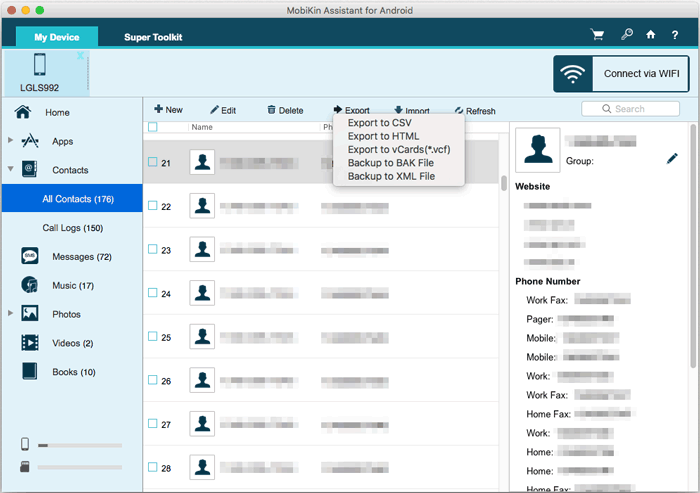Click the Contacts book icon
The height and width of the screenshot is (493, 700).
point(30,169)
